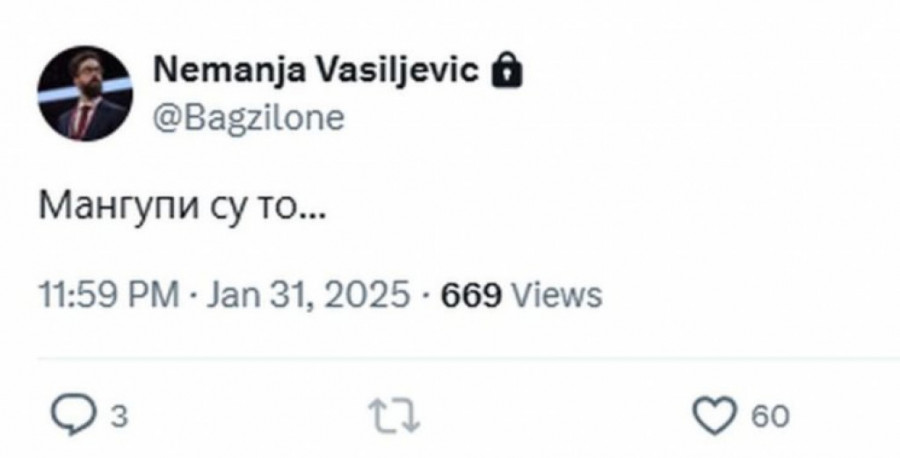Click the dot separator before 669 Views
Image resolution: width=900 pixels, height=458 pixels.
coord(427,297)
